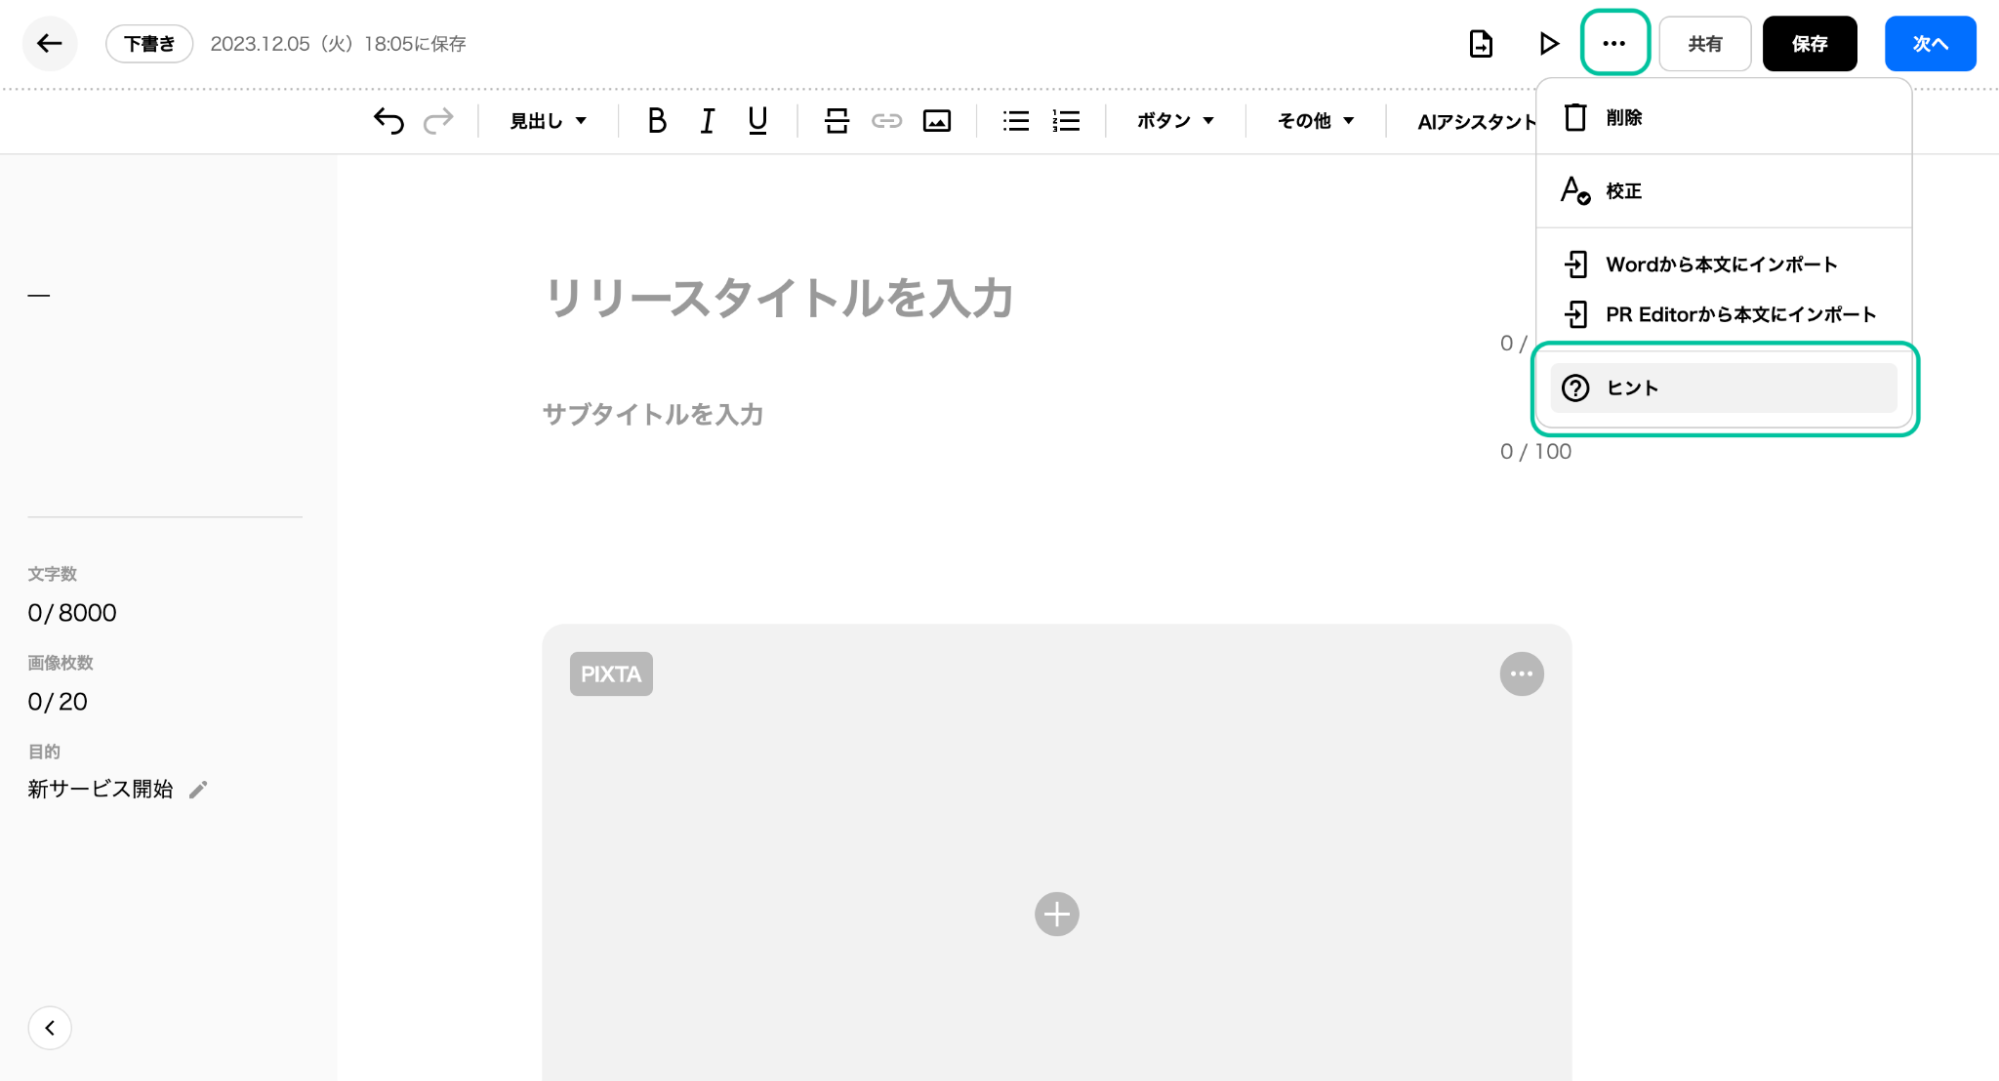Image resolution: width=1999 pixels, height=1081 pixels.
Task: Toggle italic formatting
Action: (707, 121)
